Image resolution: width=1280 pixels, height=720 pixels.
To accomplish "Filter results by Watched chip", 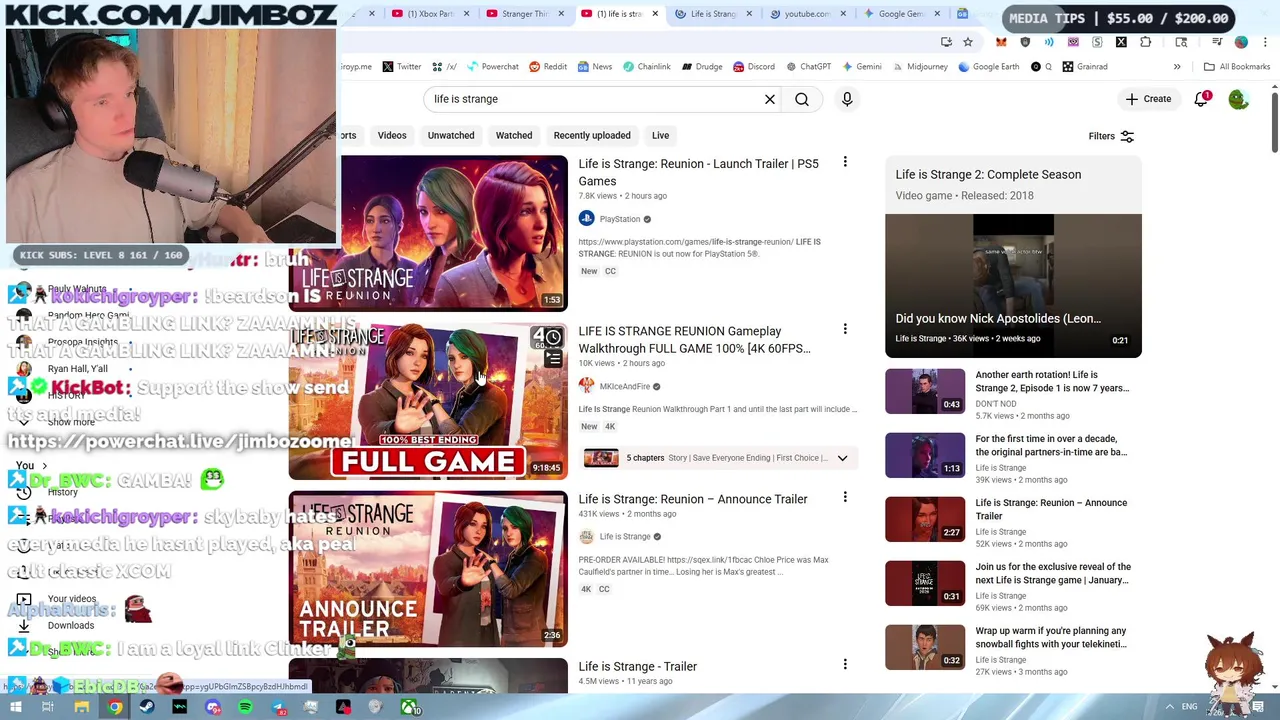I will tap(514, 135).
